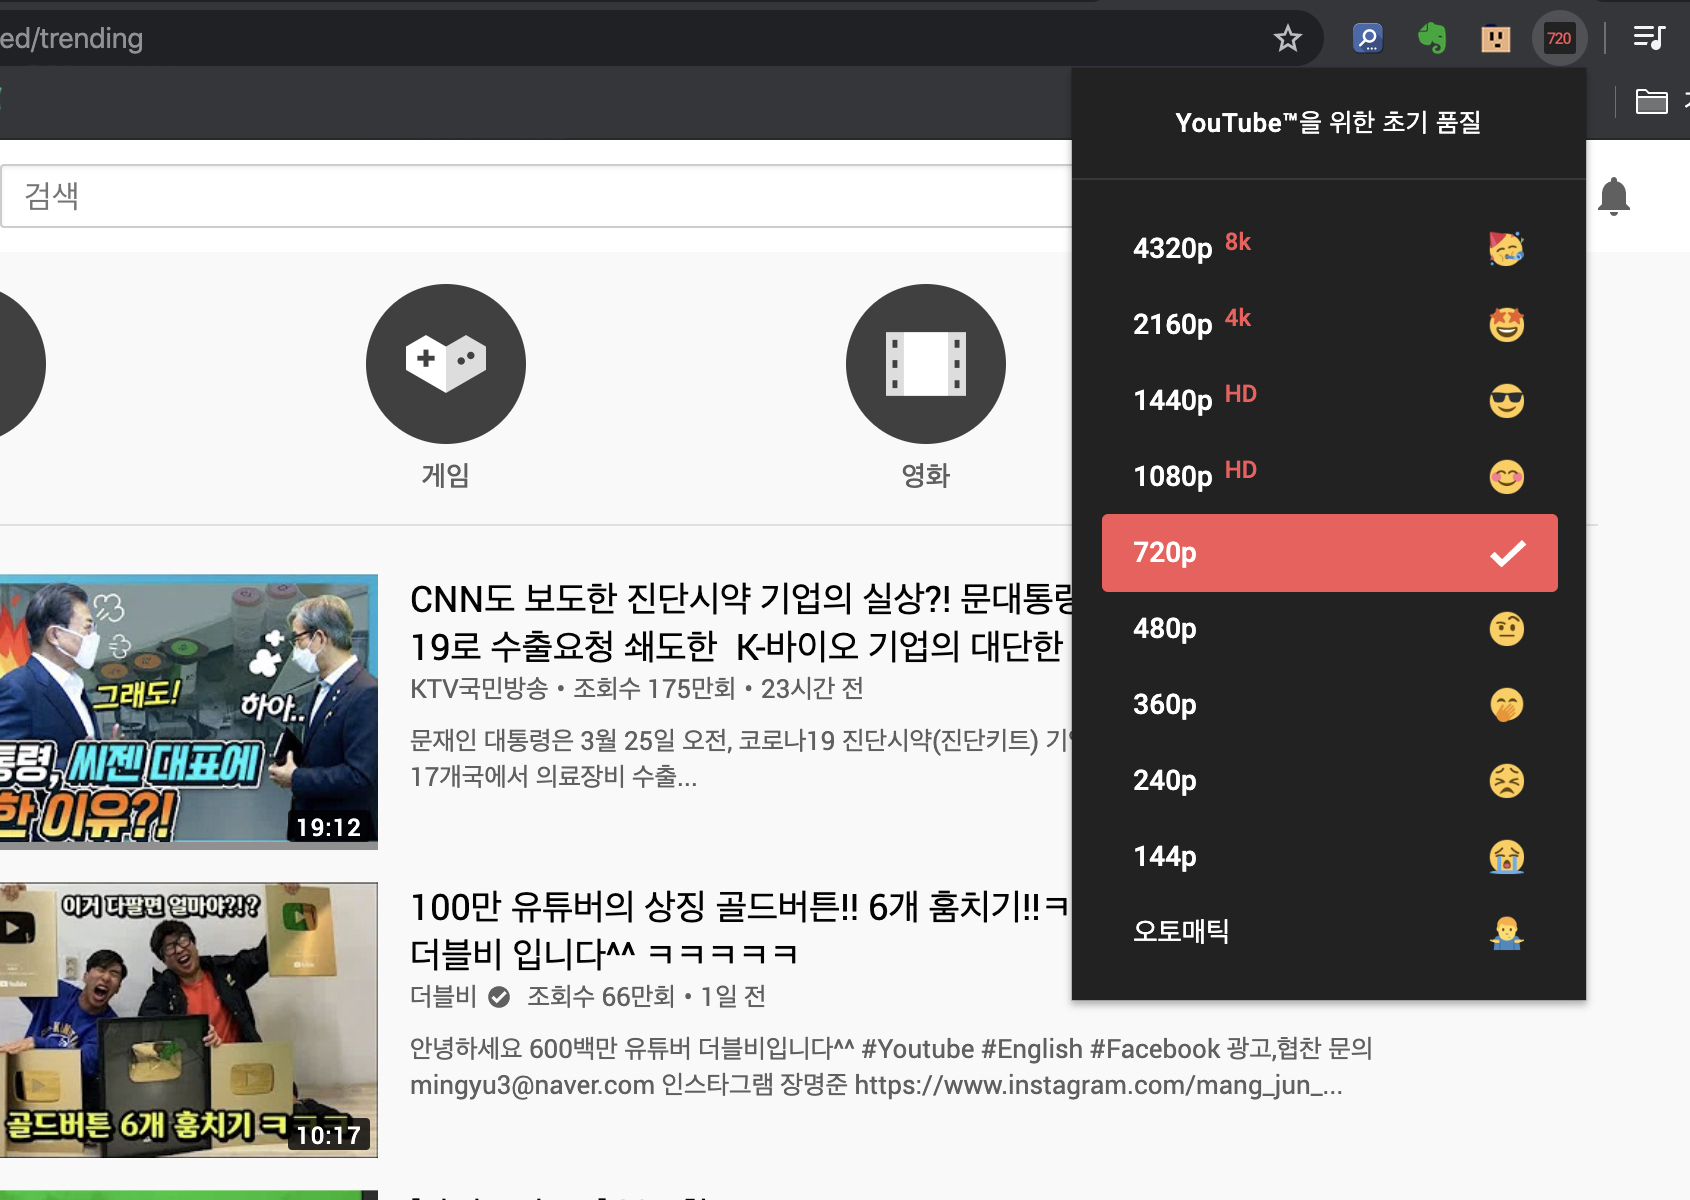Image resolution: width=1690 pixels, height=1200 pixels.
Task: Click the 영화 label text
Action: coord(926,476)
